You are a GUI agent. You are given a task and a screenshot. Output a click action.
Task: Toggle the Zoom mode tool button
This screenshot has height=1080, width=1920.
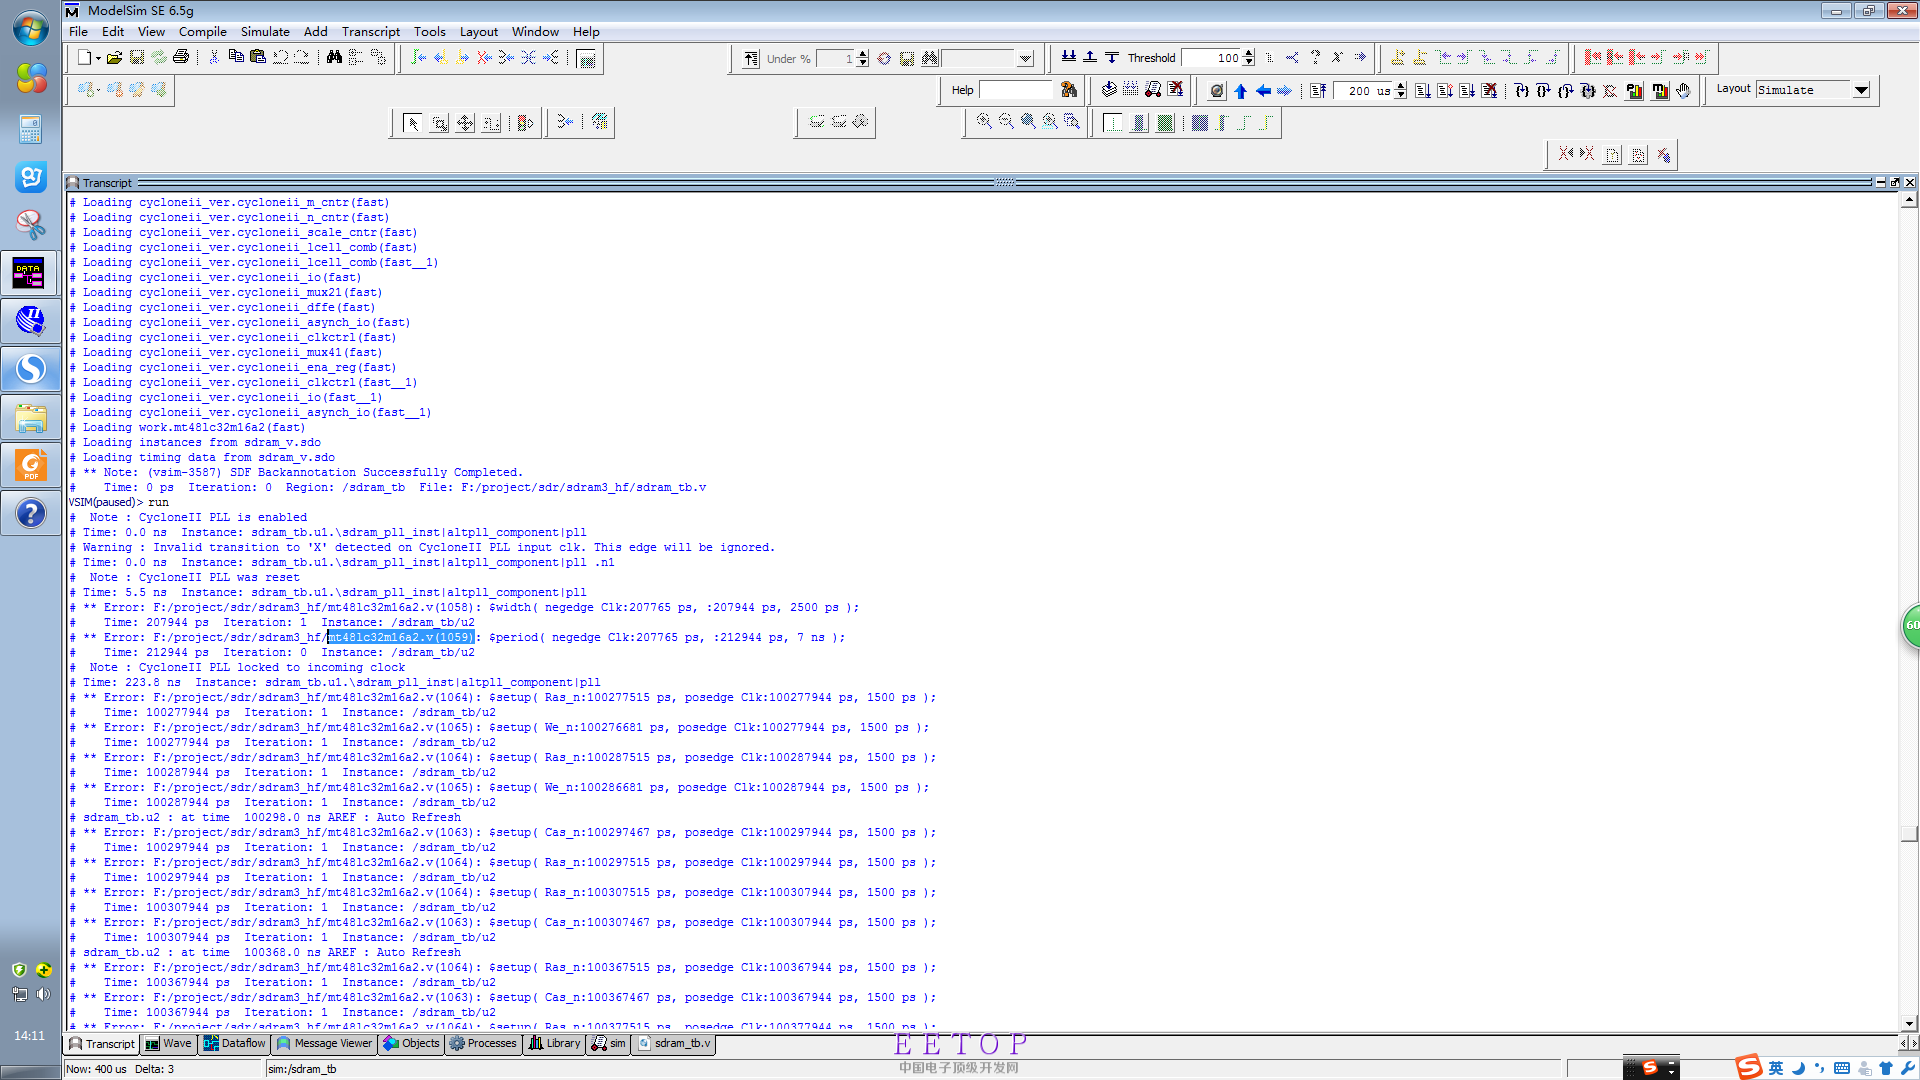click(439, 123)
